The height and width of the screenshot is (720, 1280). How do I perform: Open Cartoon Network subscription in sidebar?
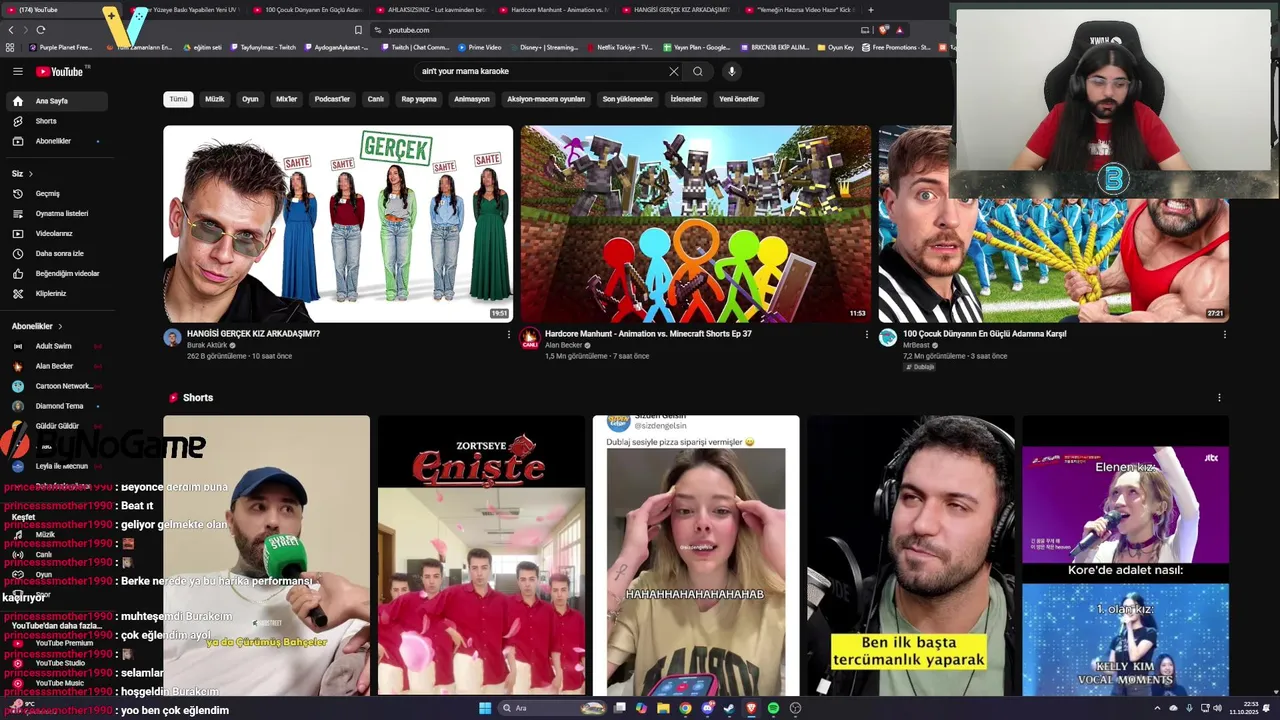tap(56, 386)
